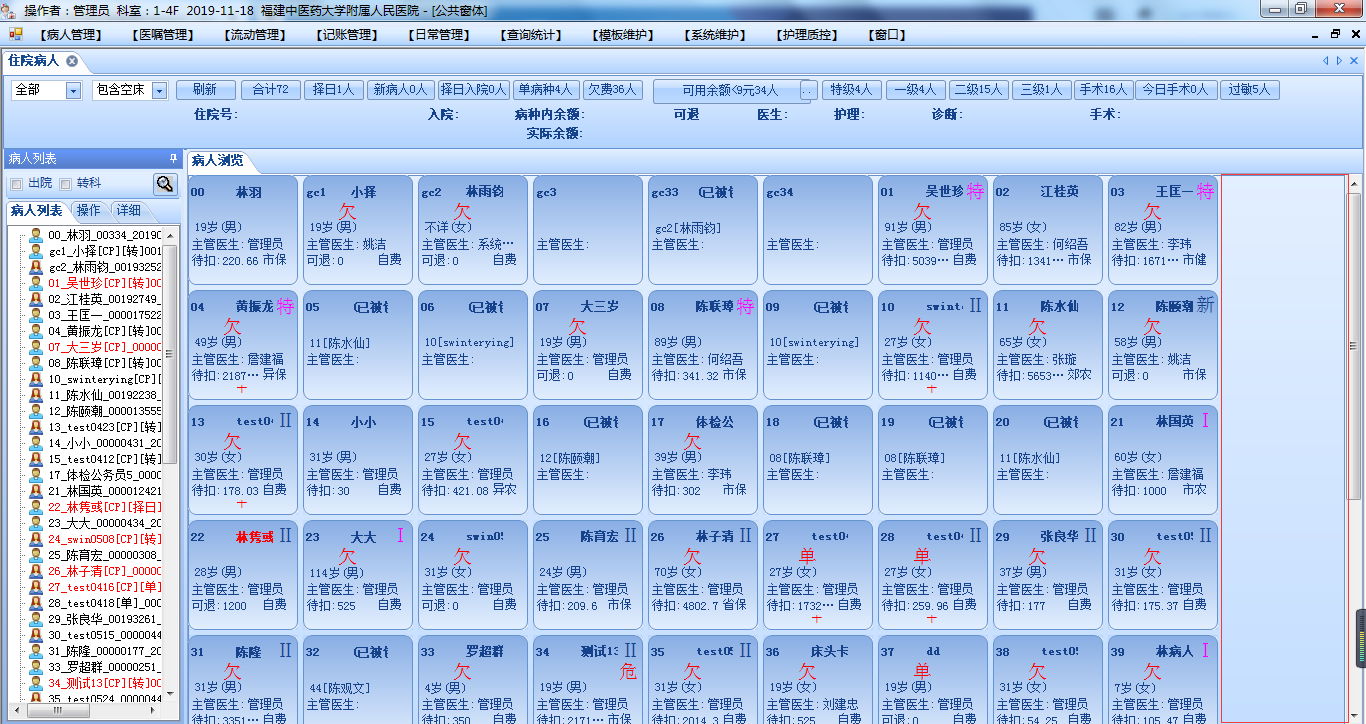Screen dimensions: 1366x724
Task: Click the patient list vertical scrollbar thumb
Action: tap(170, 355)
